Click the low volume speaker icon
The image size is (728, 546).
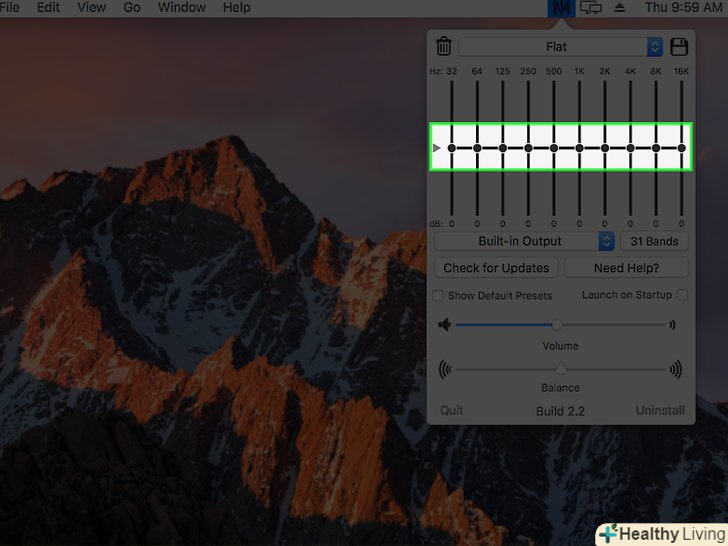tap(444, 325)
